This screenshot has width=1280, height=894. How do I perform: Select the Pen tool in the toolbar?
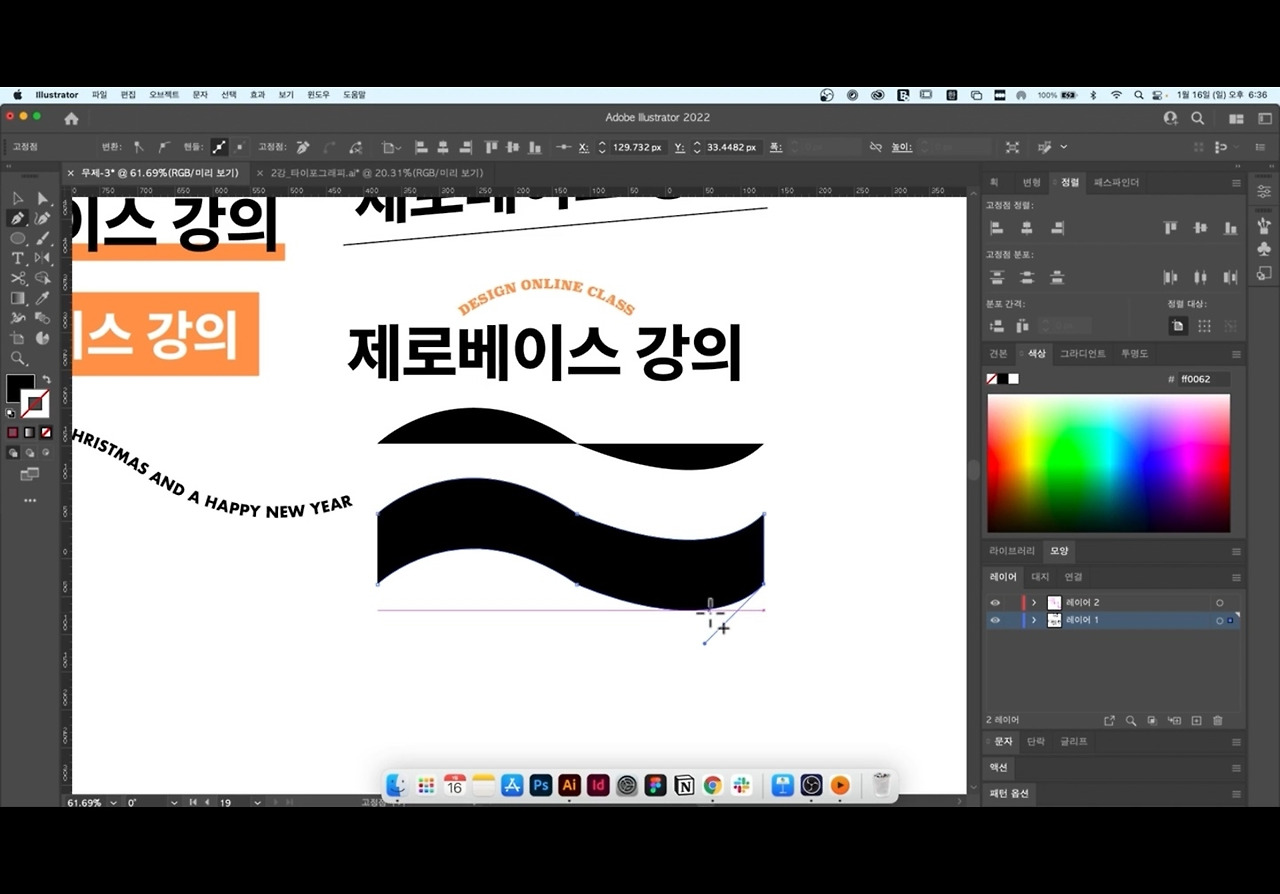(16, 218)
